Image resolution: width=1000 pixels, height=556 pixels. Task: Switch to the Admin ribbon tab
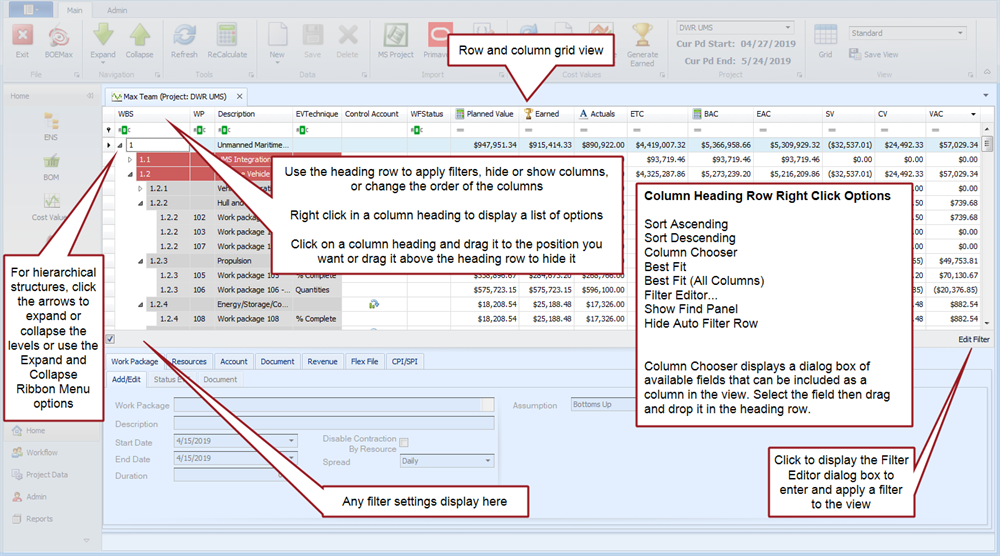pyautogui.click(x=117, y=10)
